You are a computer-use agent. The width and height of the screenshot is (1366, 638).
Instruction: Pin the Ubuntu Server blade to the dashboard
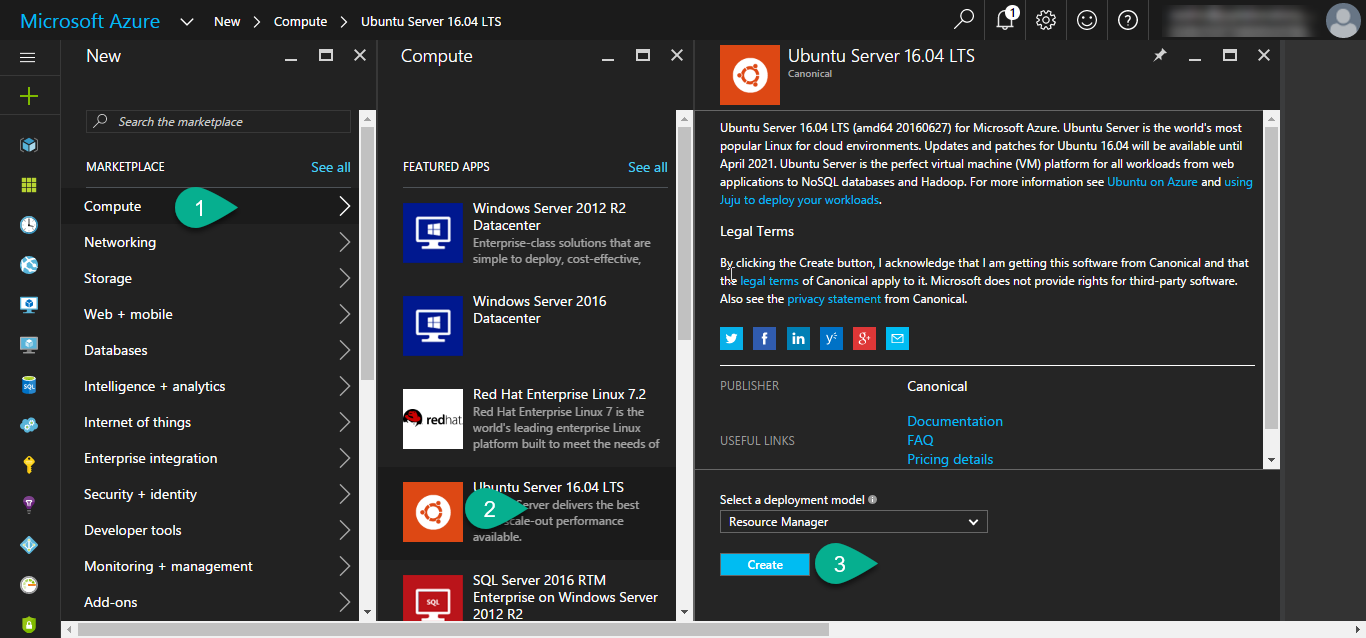(1160, 56)
